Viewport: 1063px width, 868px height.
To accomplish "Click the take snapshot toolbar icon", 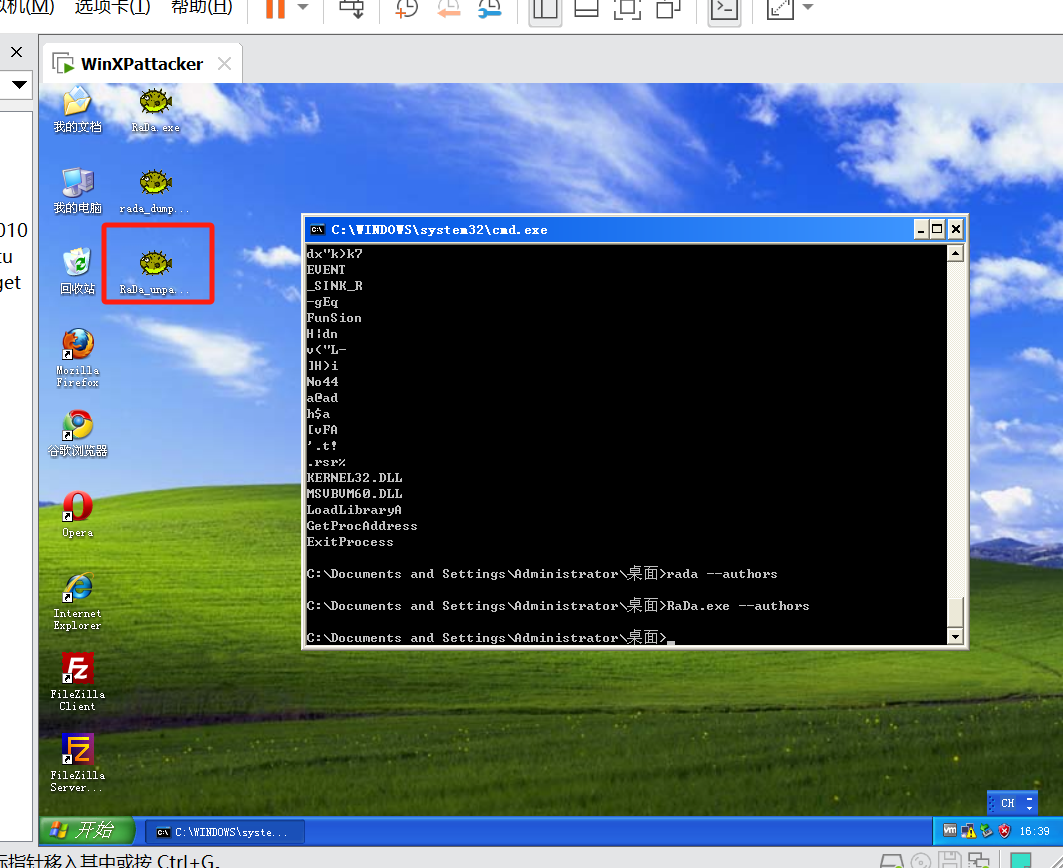I will click(x=406, y=8).
